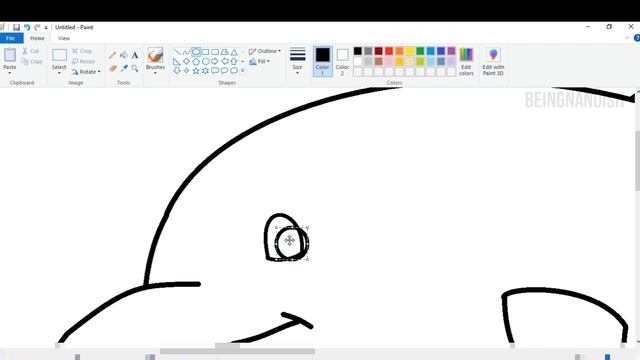Select the Fill with color bucket tool
The width and height of the screenshot is (640, 360).
(124, 55)
